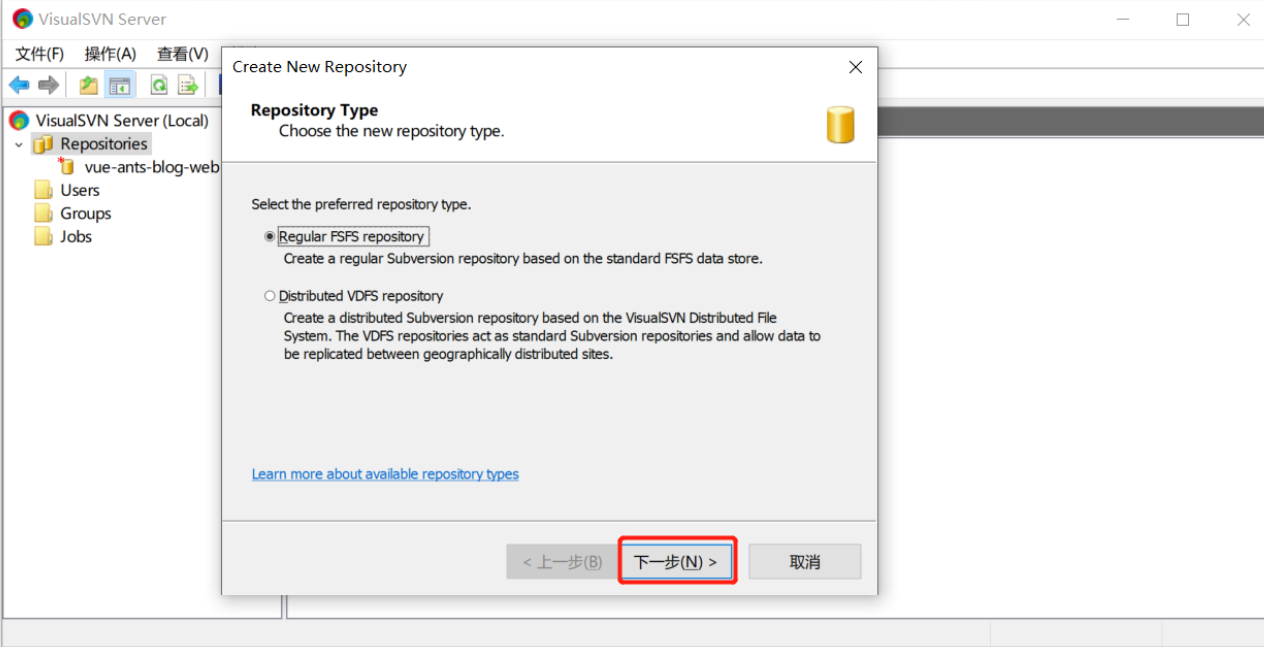Click 'Choose the new repository type.' text
The image size is (1264, 647).
[x=392, y=131]
